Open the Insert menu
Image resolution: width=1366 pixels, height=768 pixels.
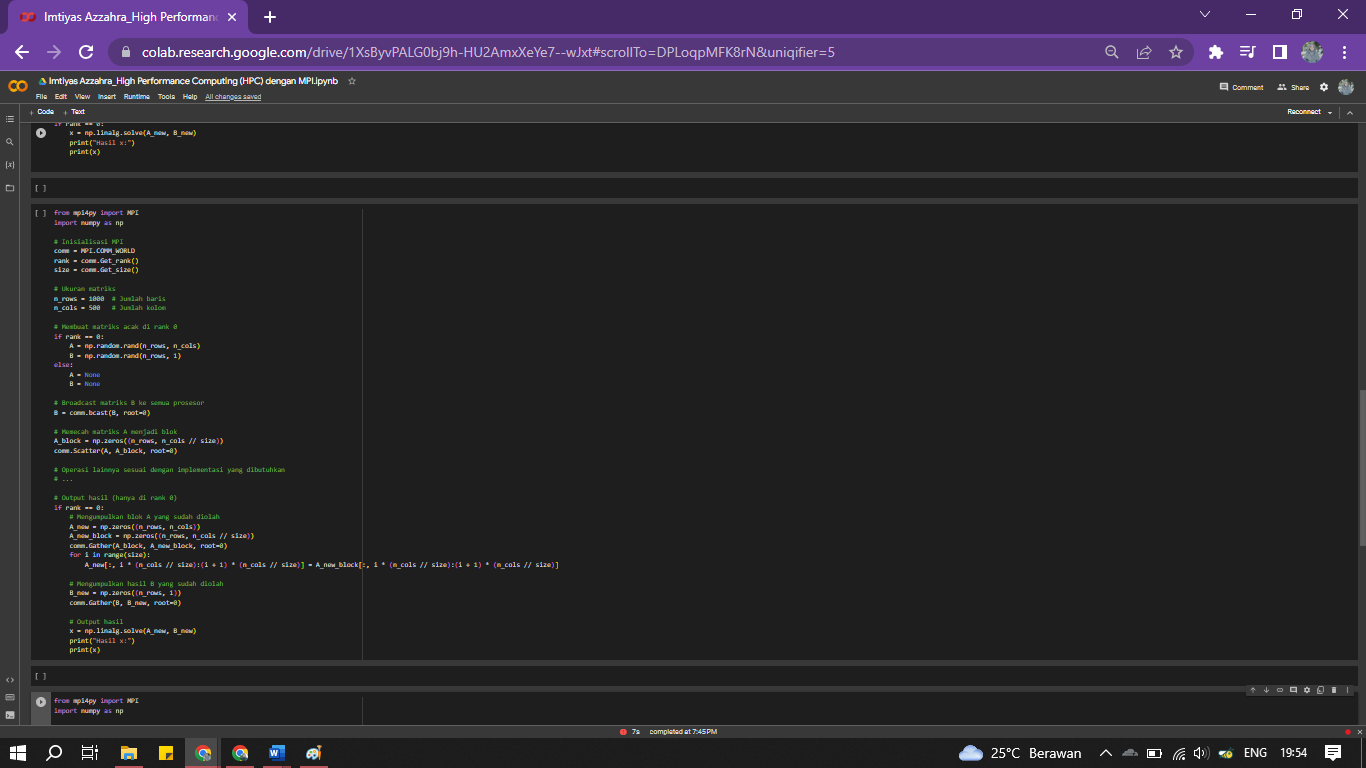coord(107,97)
